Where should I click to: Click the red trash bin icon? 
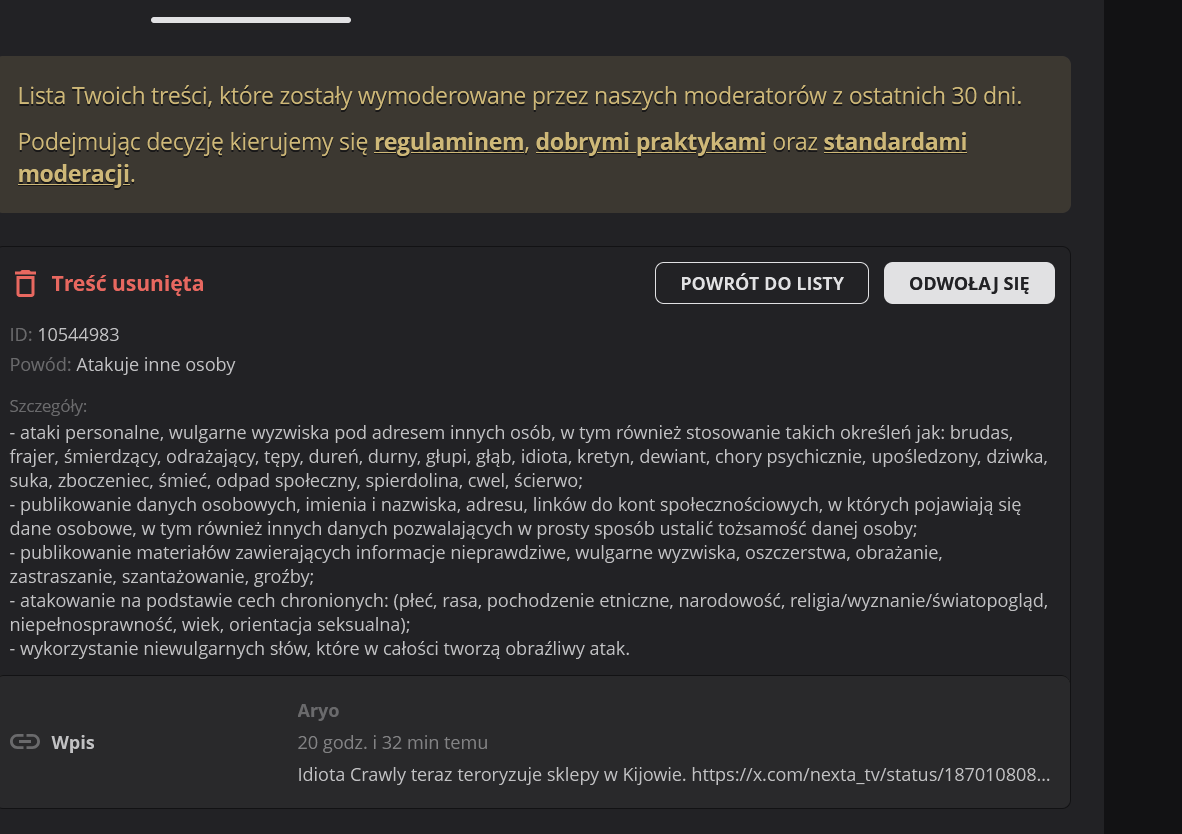(x=26, y=283)
